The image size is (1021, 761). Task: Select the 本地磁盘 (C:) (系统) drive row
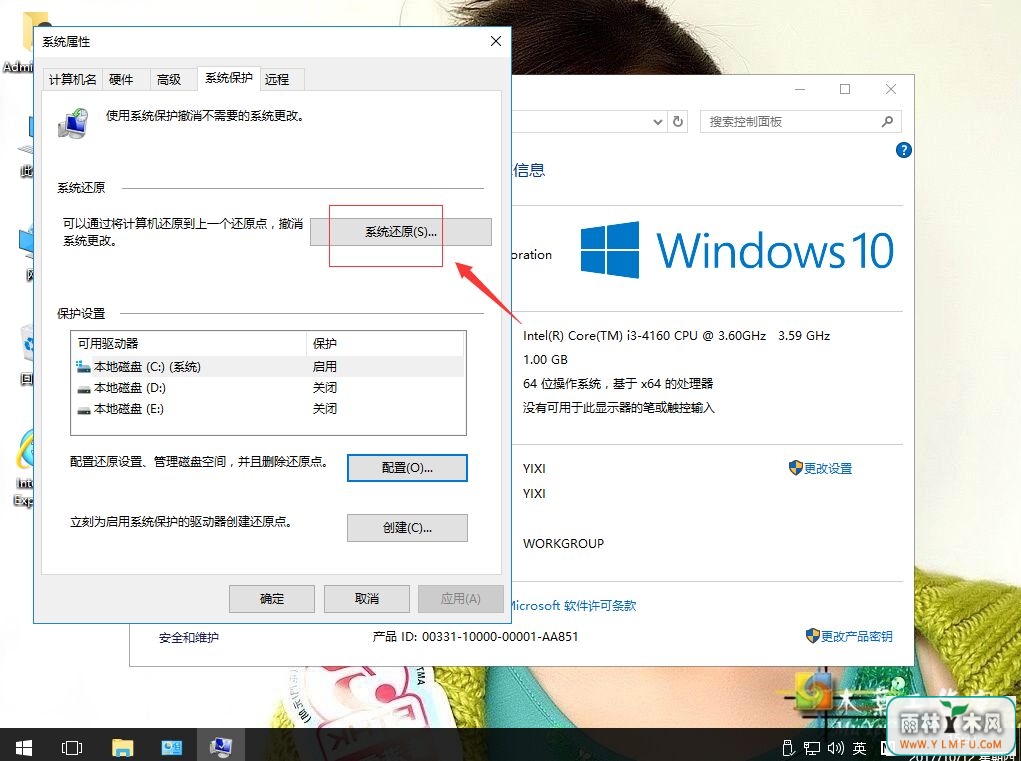pos(268,367)
